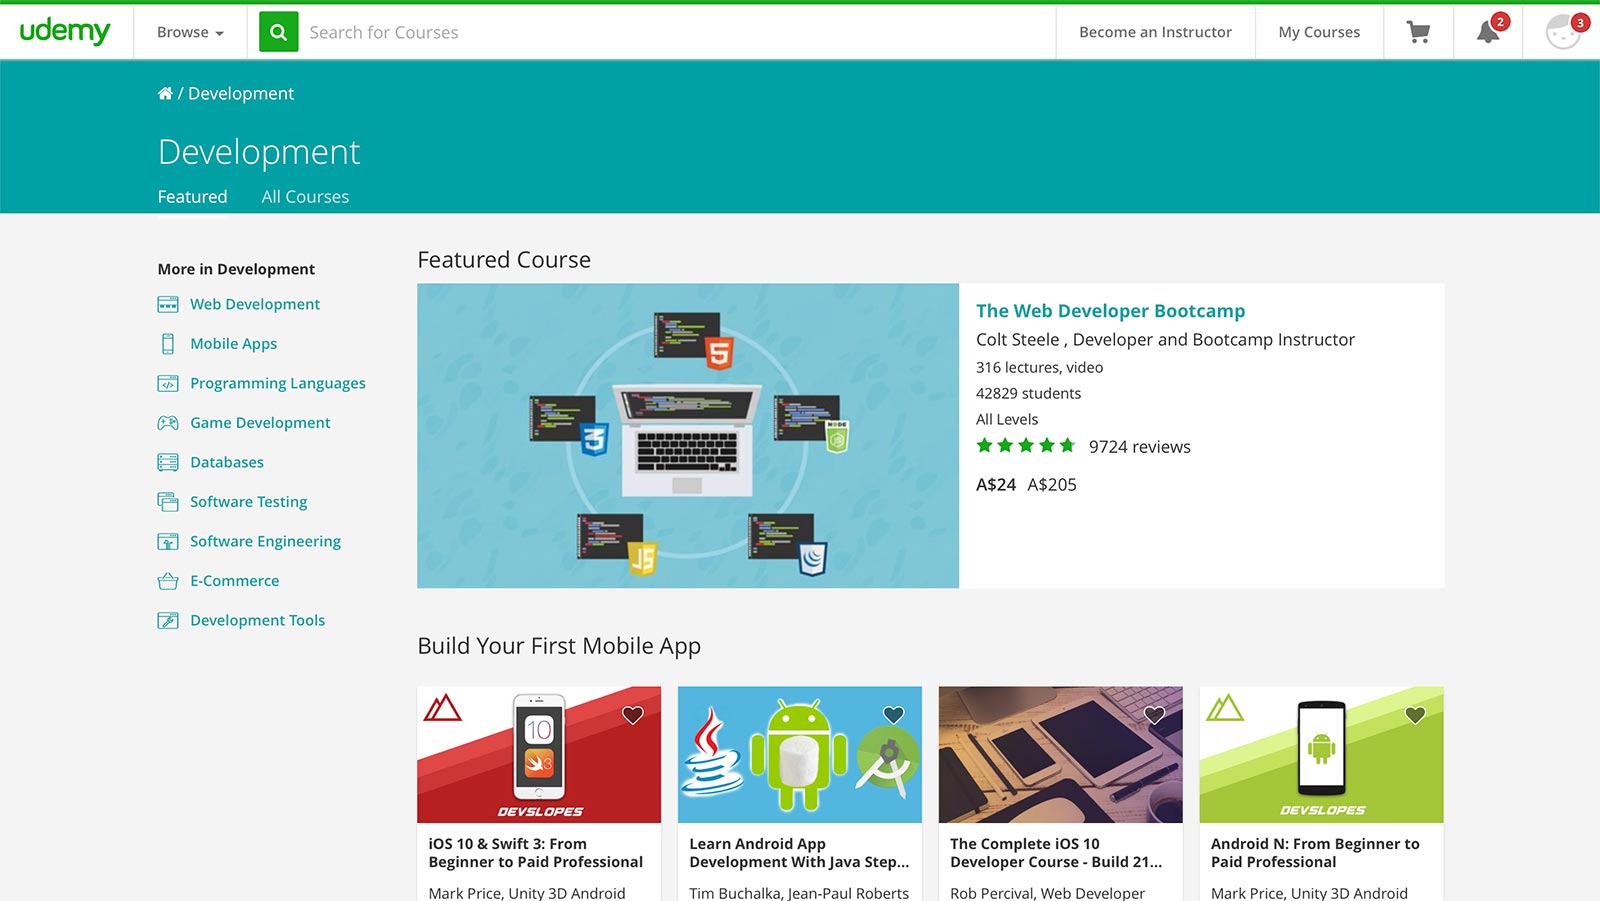
Task: Click iOS 10 & Swift 3 course title
Action: pyautogui.click(x=536, y=853)
